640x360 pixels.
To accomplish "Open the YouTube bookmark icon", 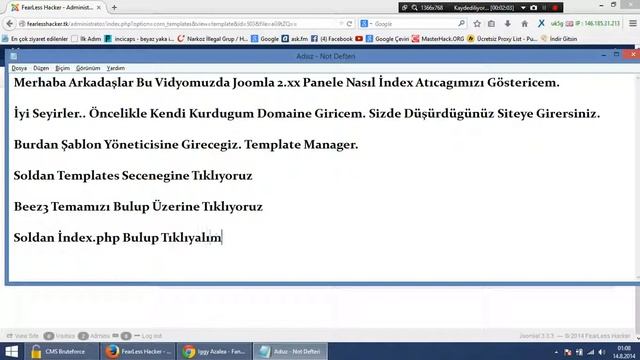I will pos(359,39).
